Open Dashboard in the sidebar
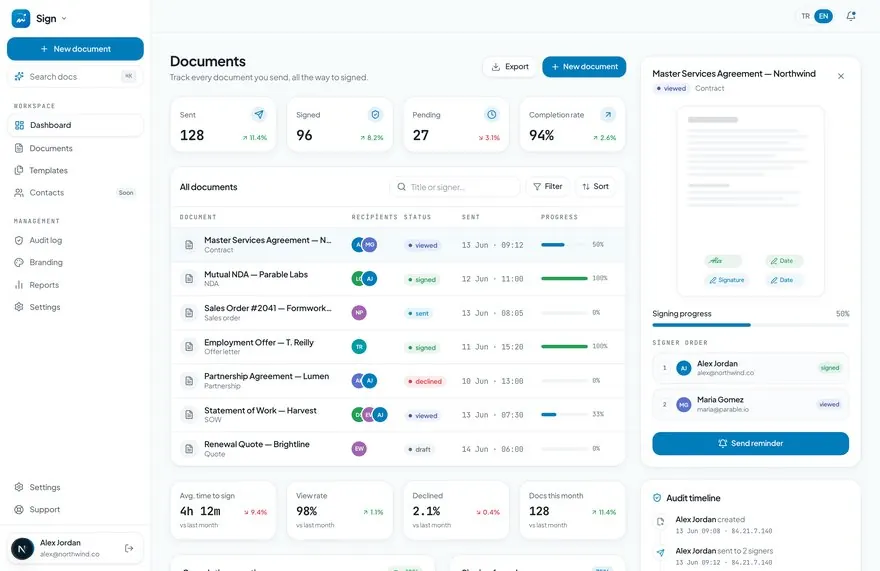Screen dimensions: 880x571 click(x=75, y=125)
